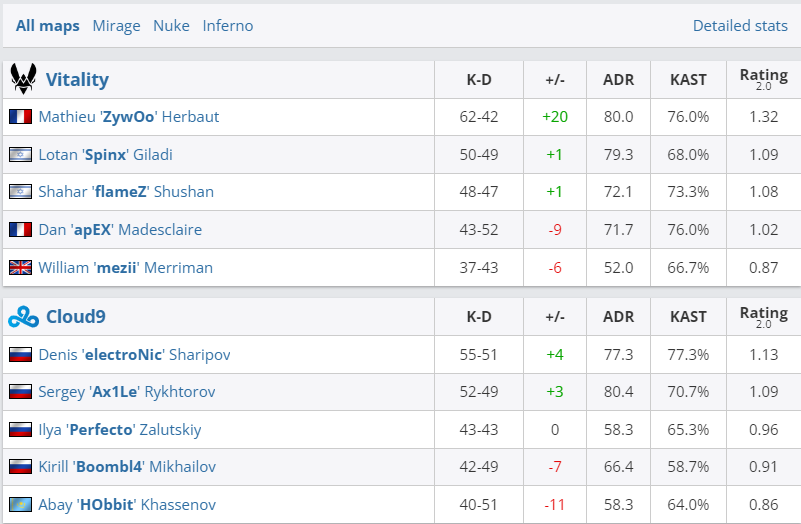Image resolution: width=801 pixels, height=524 pixels.
Task: Open the Vitality team name link
Action: [77, 79]
